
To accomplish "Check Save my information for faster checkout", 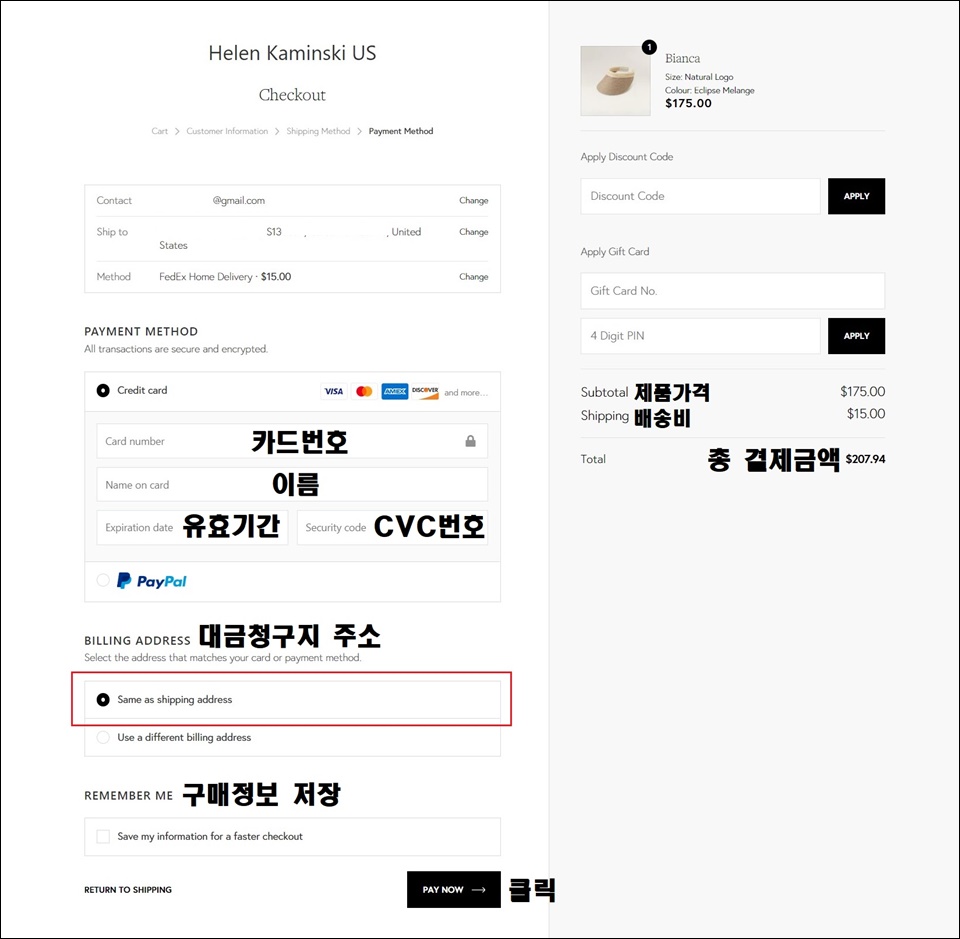I will 103,836.
